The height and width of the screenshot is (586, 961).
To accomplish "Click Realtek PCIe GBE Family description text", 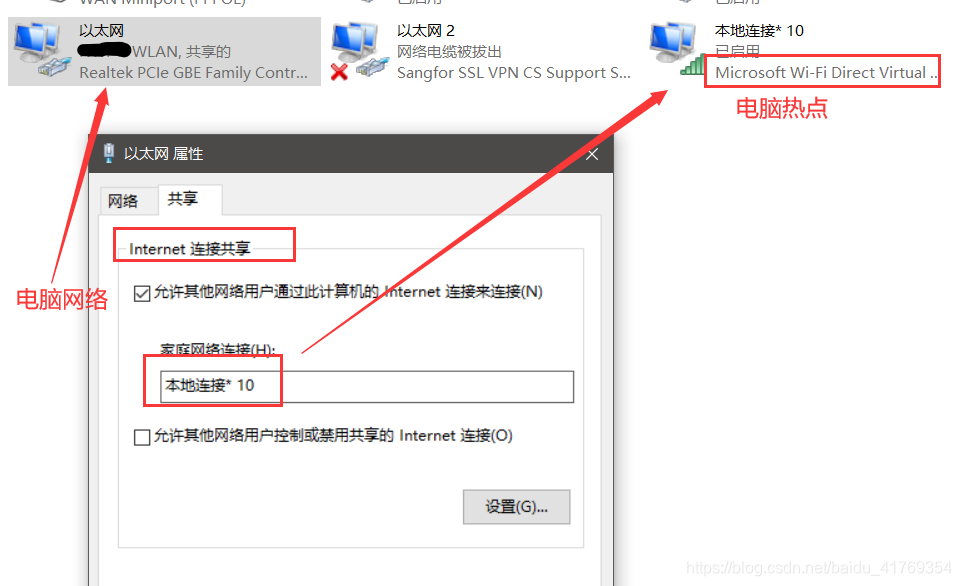I will pyautogui.click(x=194, y=72).
